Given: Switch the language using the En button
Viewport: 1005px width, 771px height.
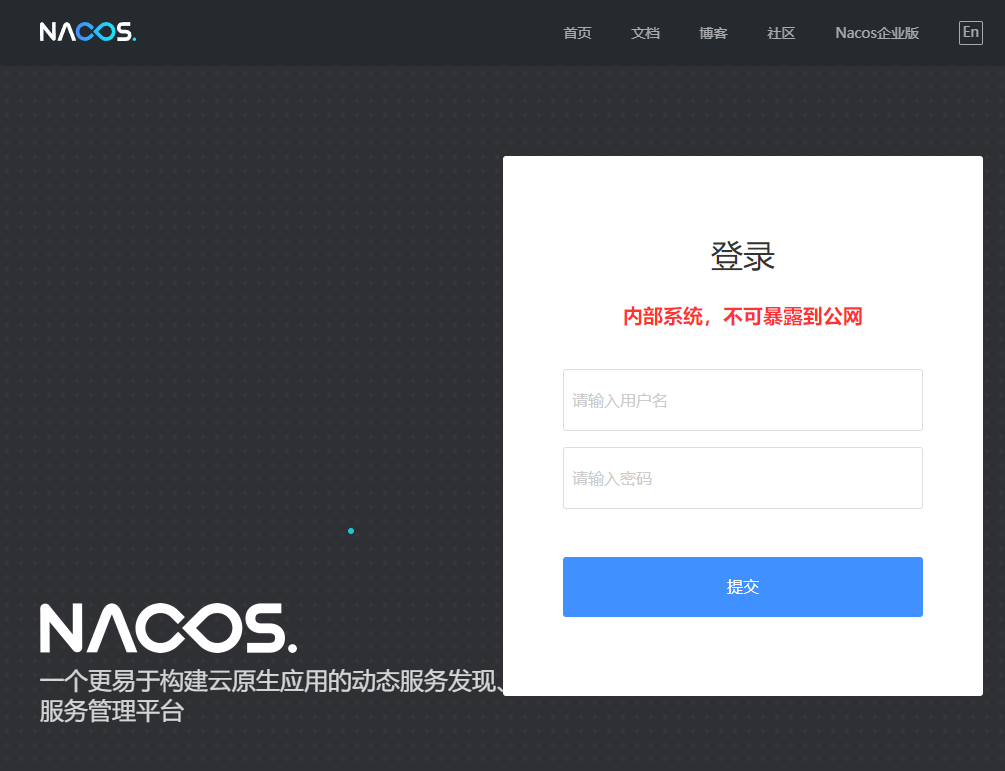Looking at the screenshot, I should [970, 33].
